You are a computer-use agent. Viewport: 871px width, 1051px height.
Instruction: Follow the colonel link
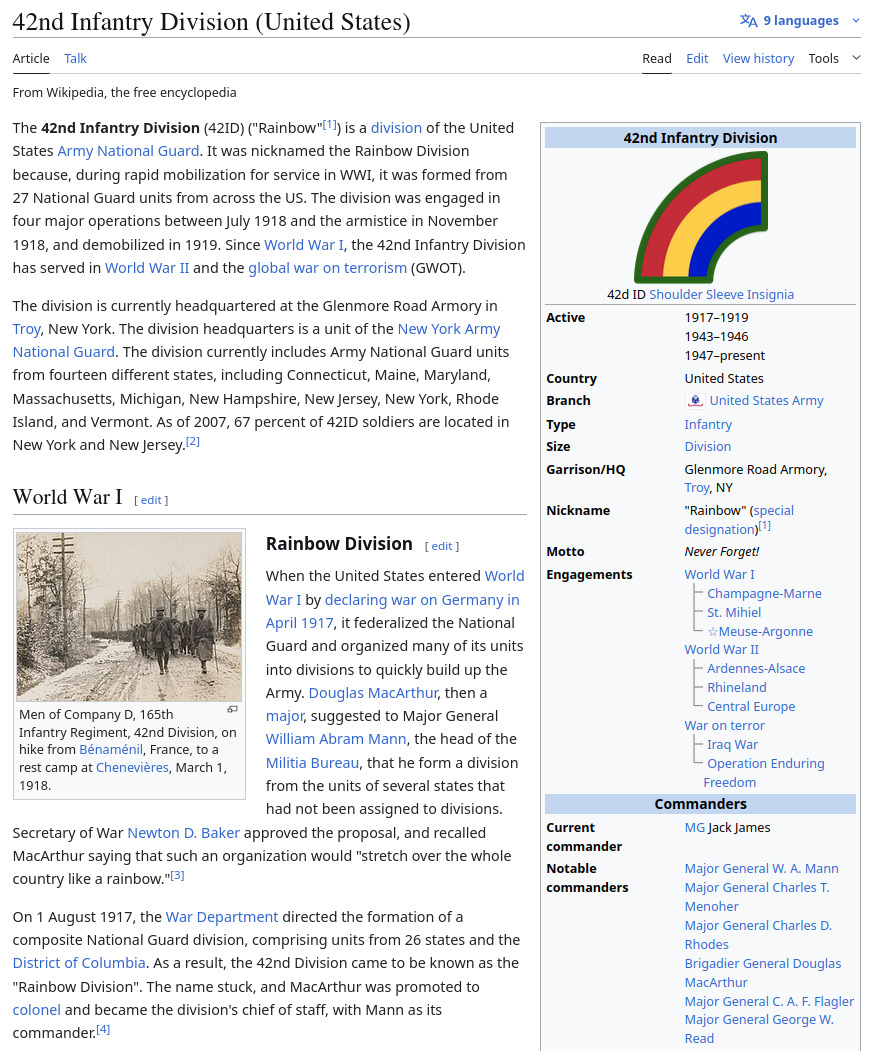(x=36, y=1010)
